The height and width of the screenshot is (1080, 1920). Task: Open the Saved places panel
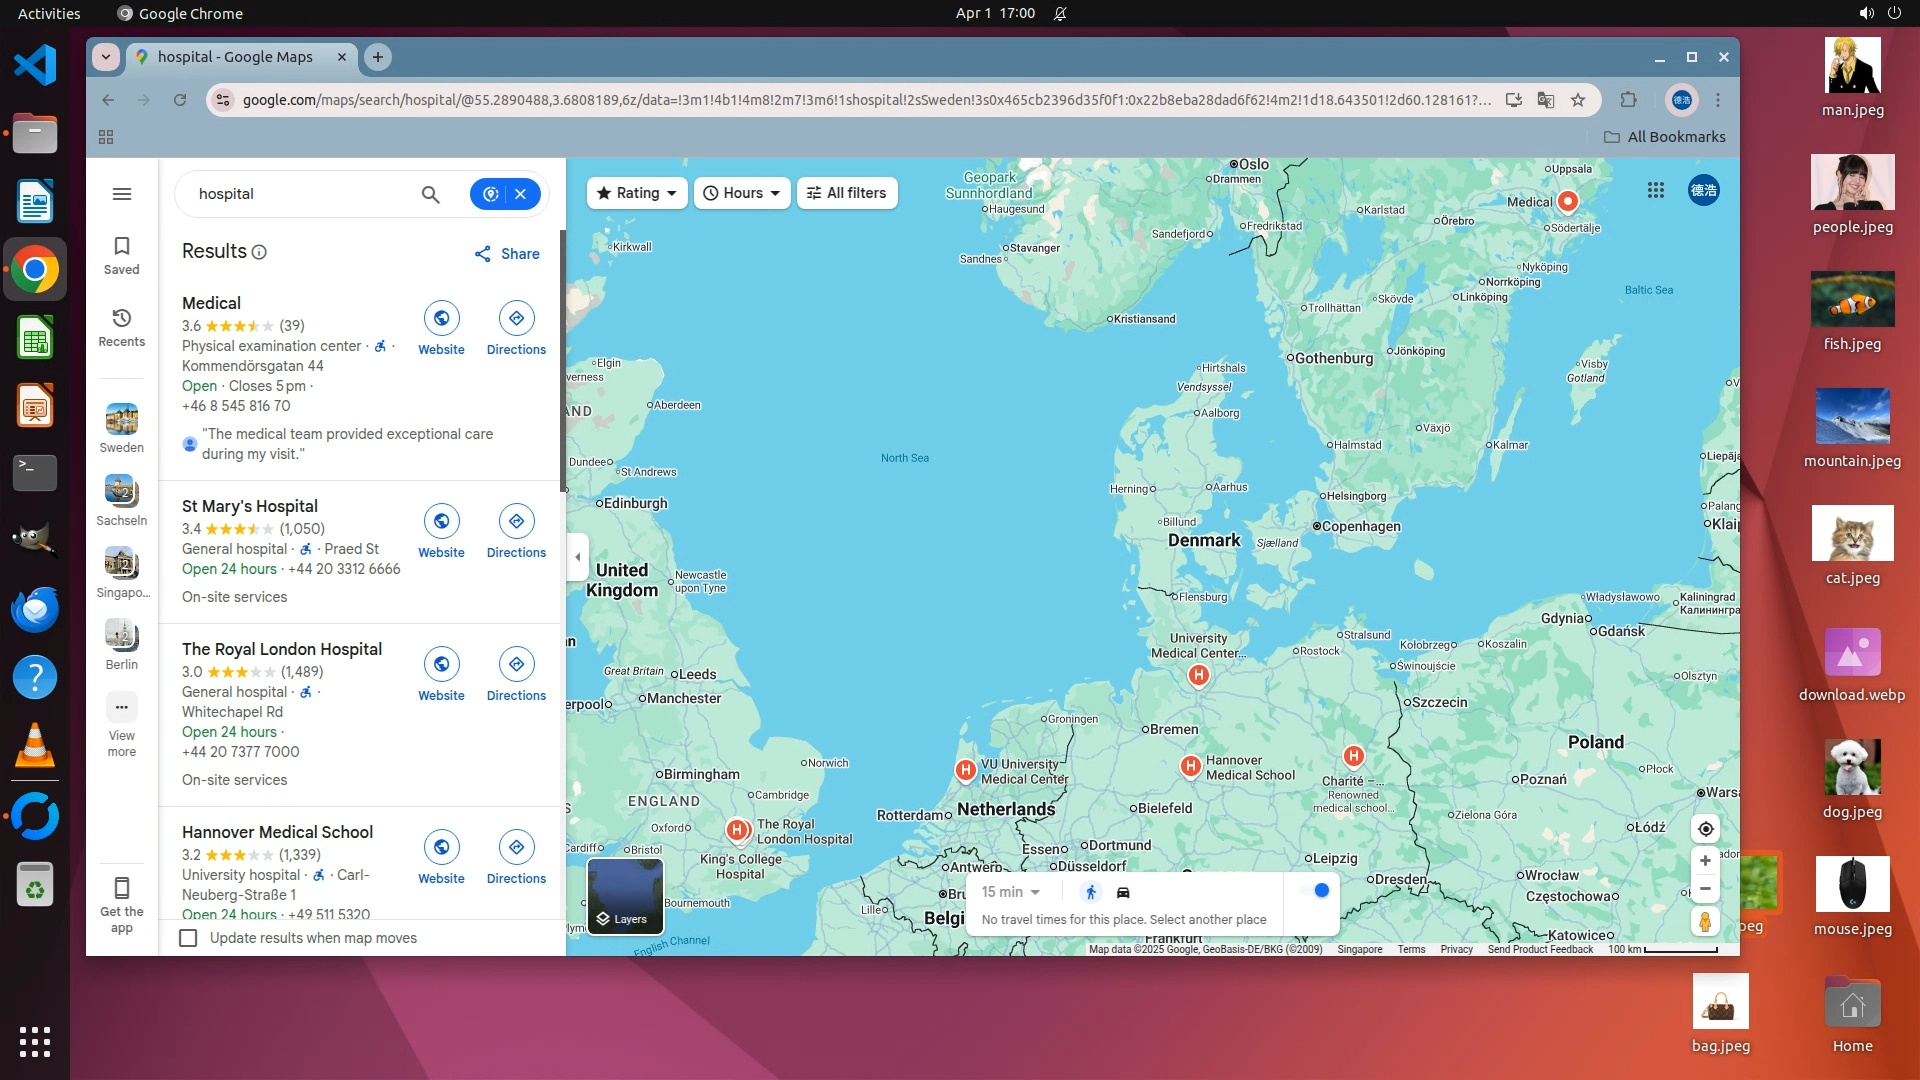tap(122, 255)
